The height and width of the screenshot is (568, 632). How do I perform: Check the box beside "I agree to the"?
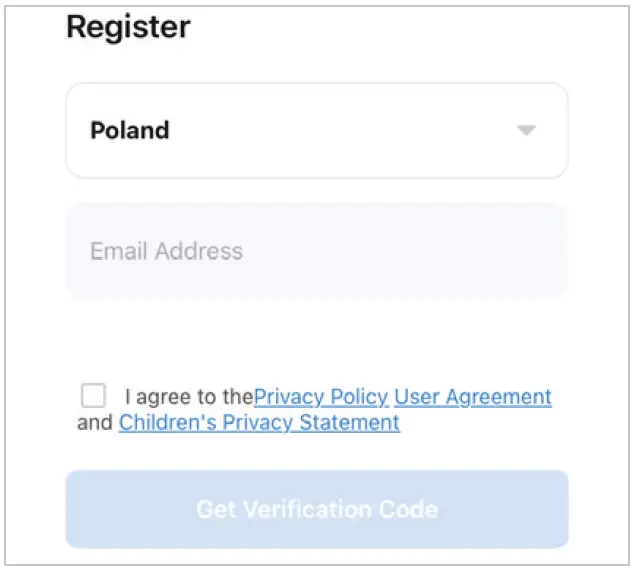(x=93, y=395)
